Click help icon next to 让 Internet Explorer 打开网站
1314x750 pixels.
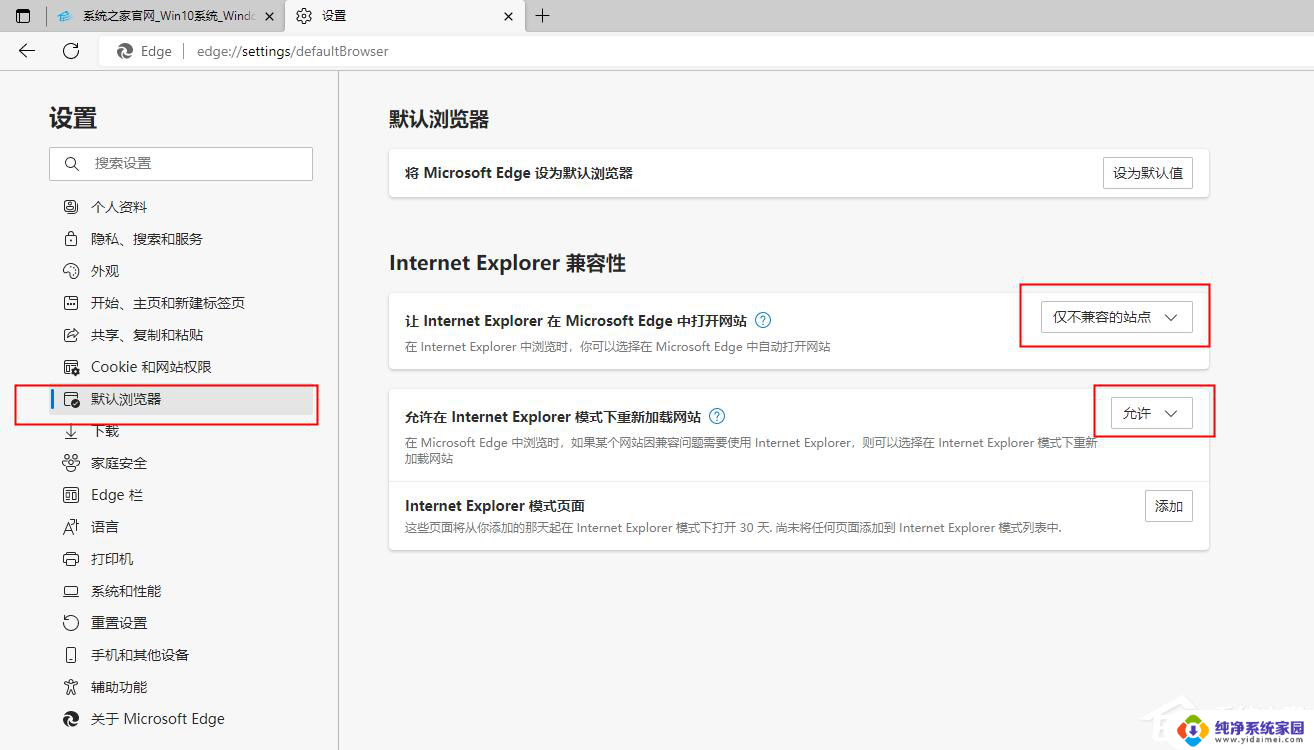coord(763,320)
